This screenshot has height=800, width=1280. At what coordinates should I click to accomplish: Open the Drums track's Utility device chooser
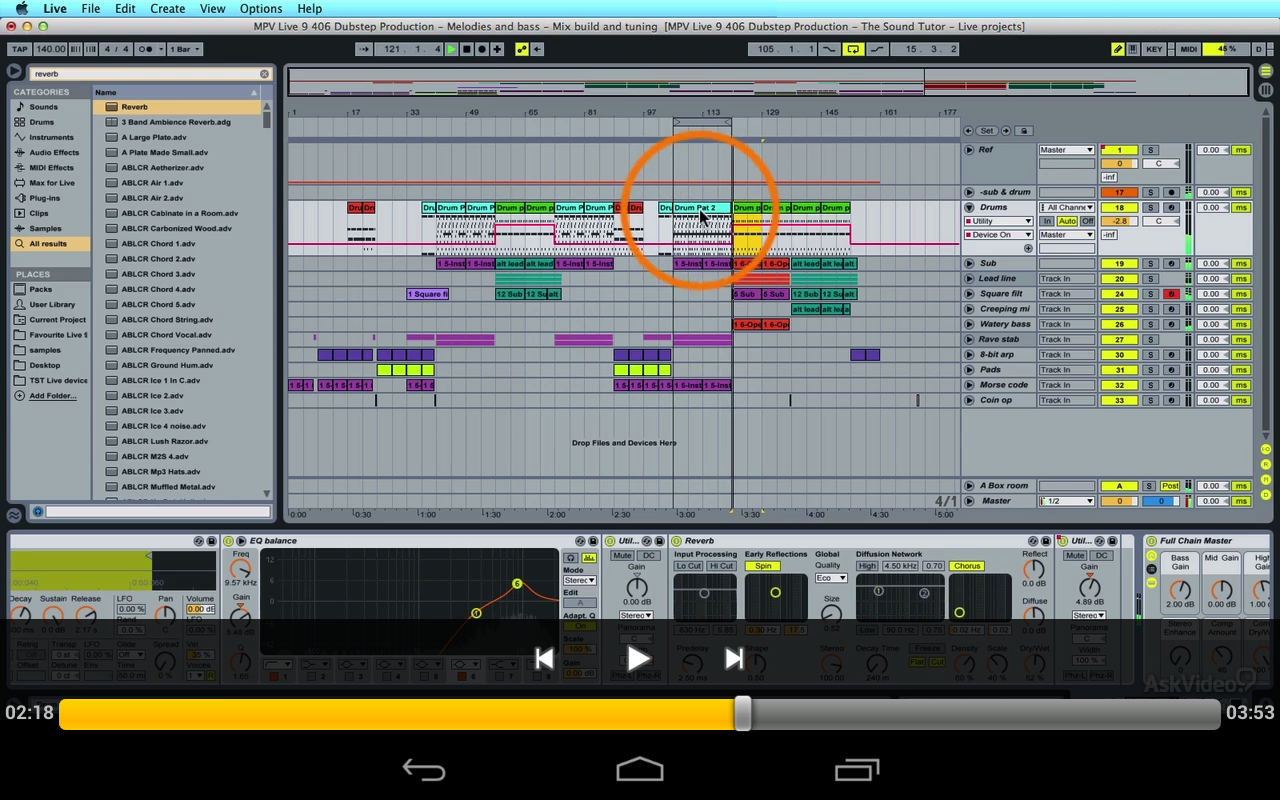[998, 221]
